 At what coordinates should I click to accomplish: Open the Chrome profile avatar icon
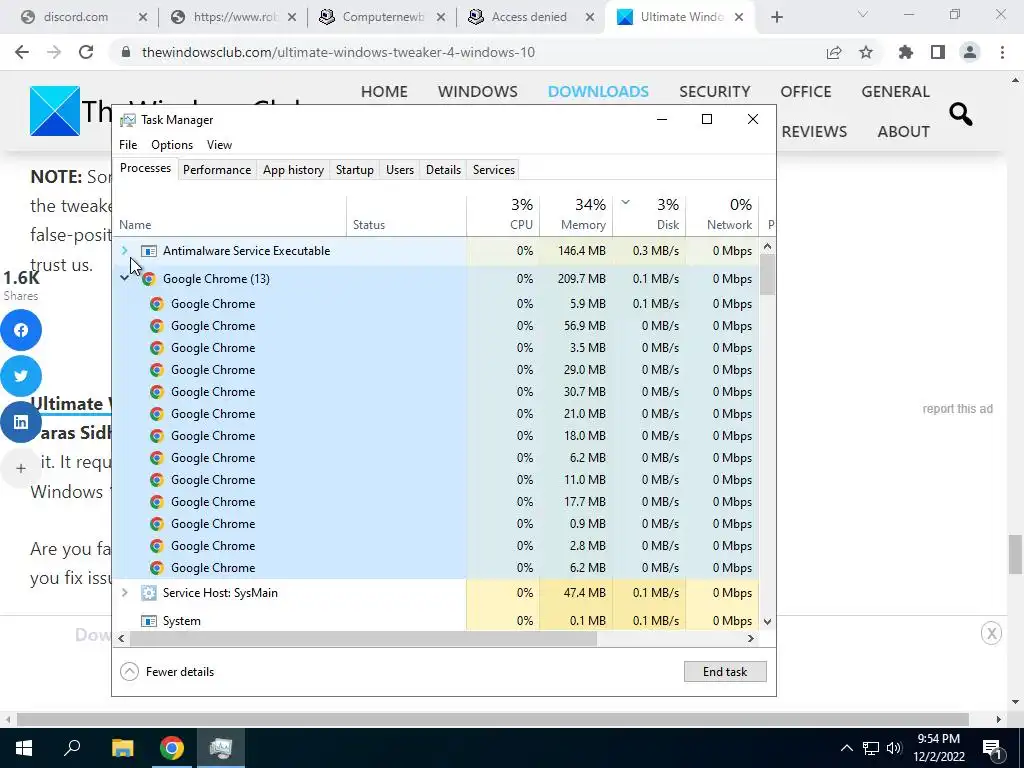pos(970,52)
